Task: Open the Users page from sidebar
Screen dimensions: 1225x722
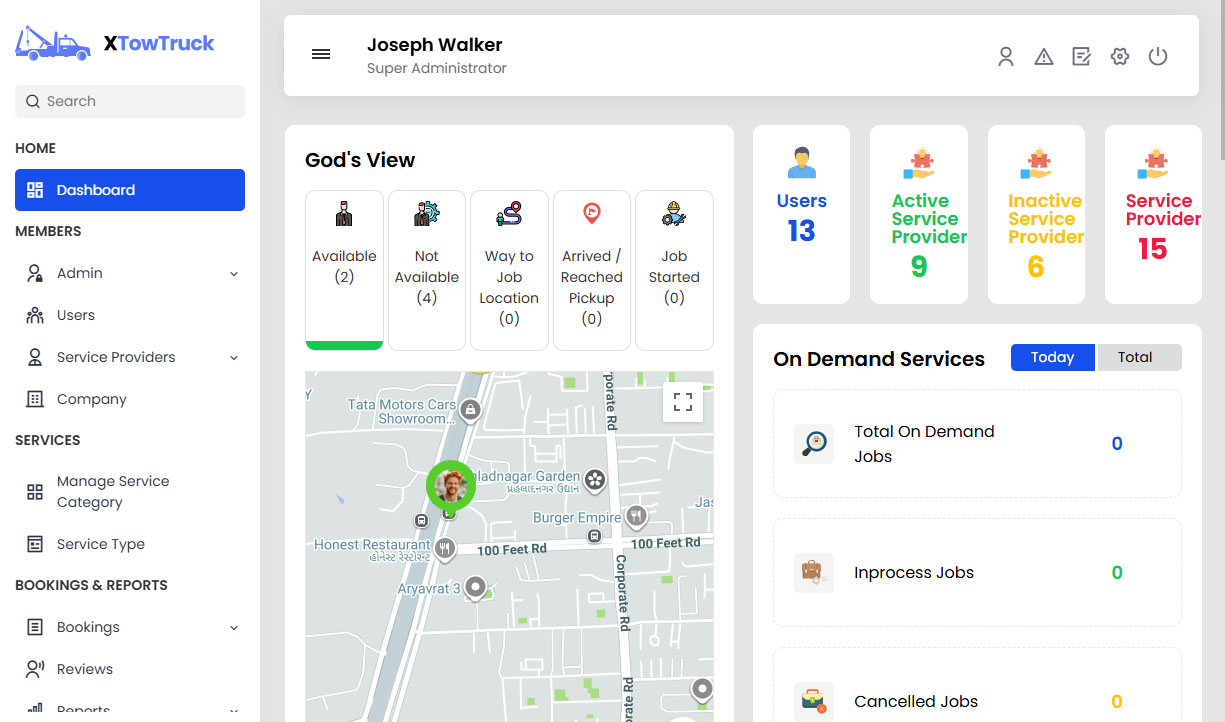Action: tap(75, 314)
